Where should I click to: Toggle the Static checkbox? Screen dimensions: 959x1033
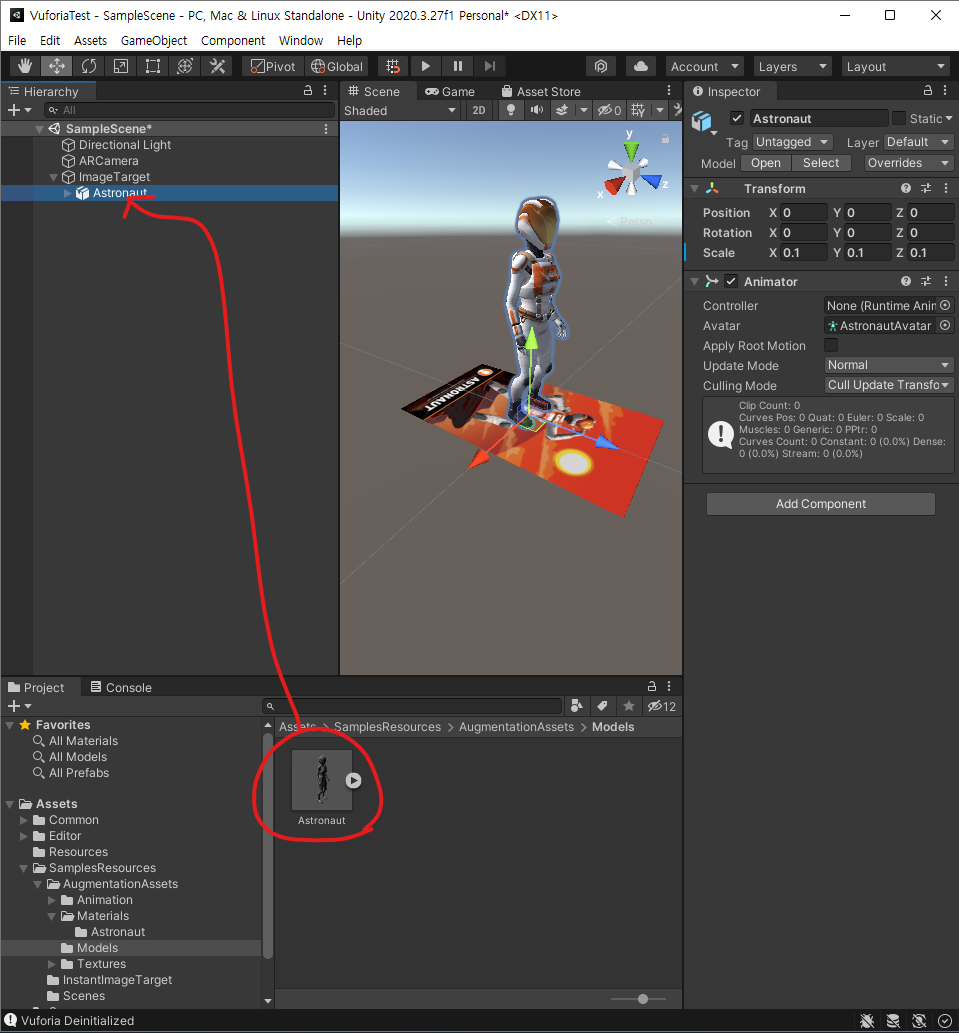(x=898, y=119)
